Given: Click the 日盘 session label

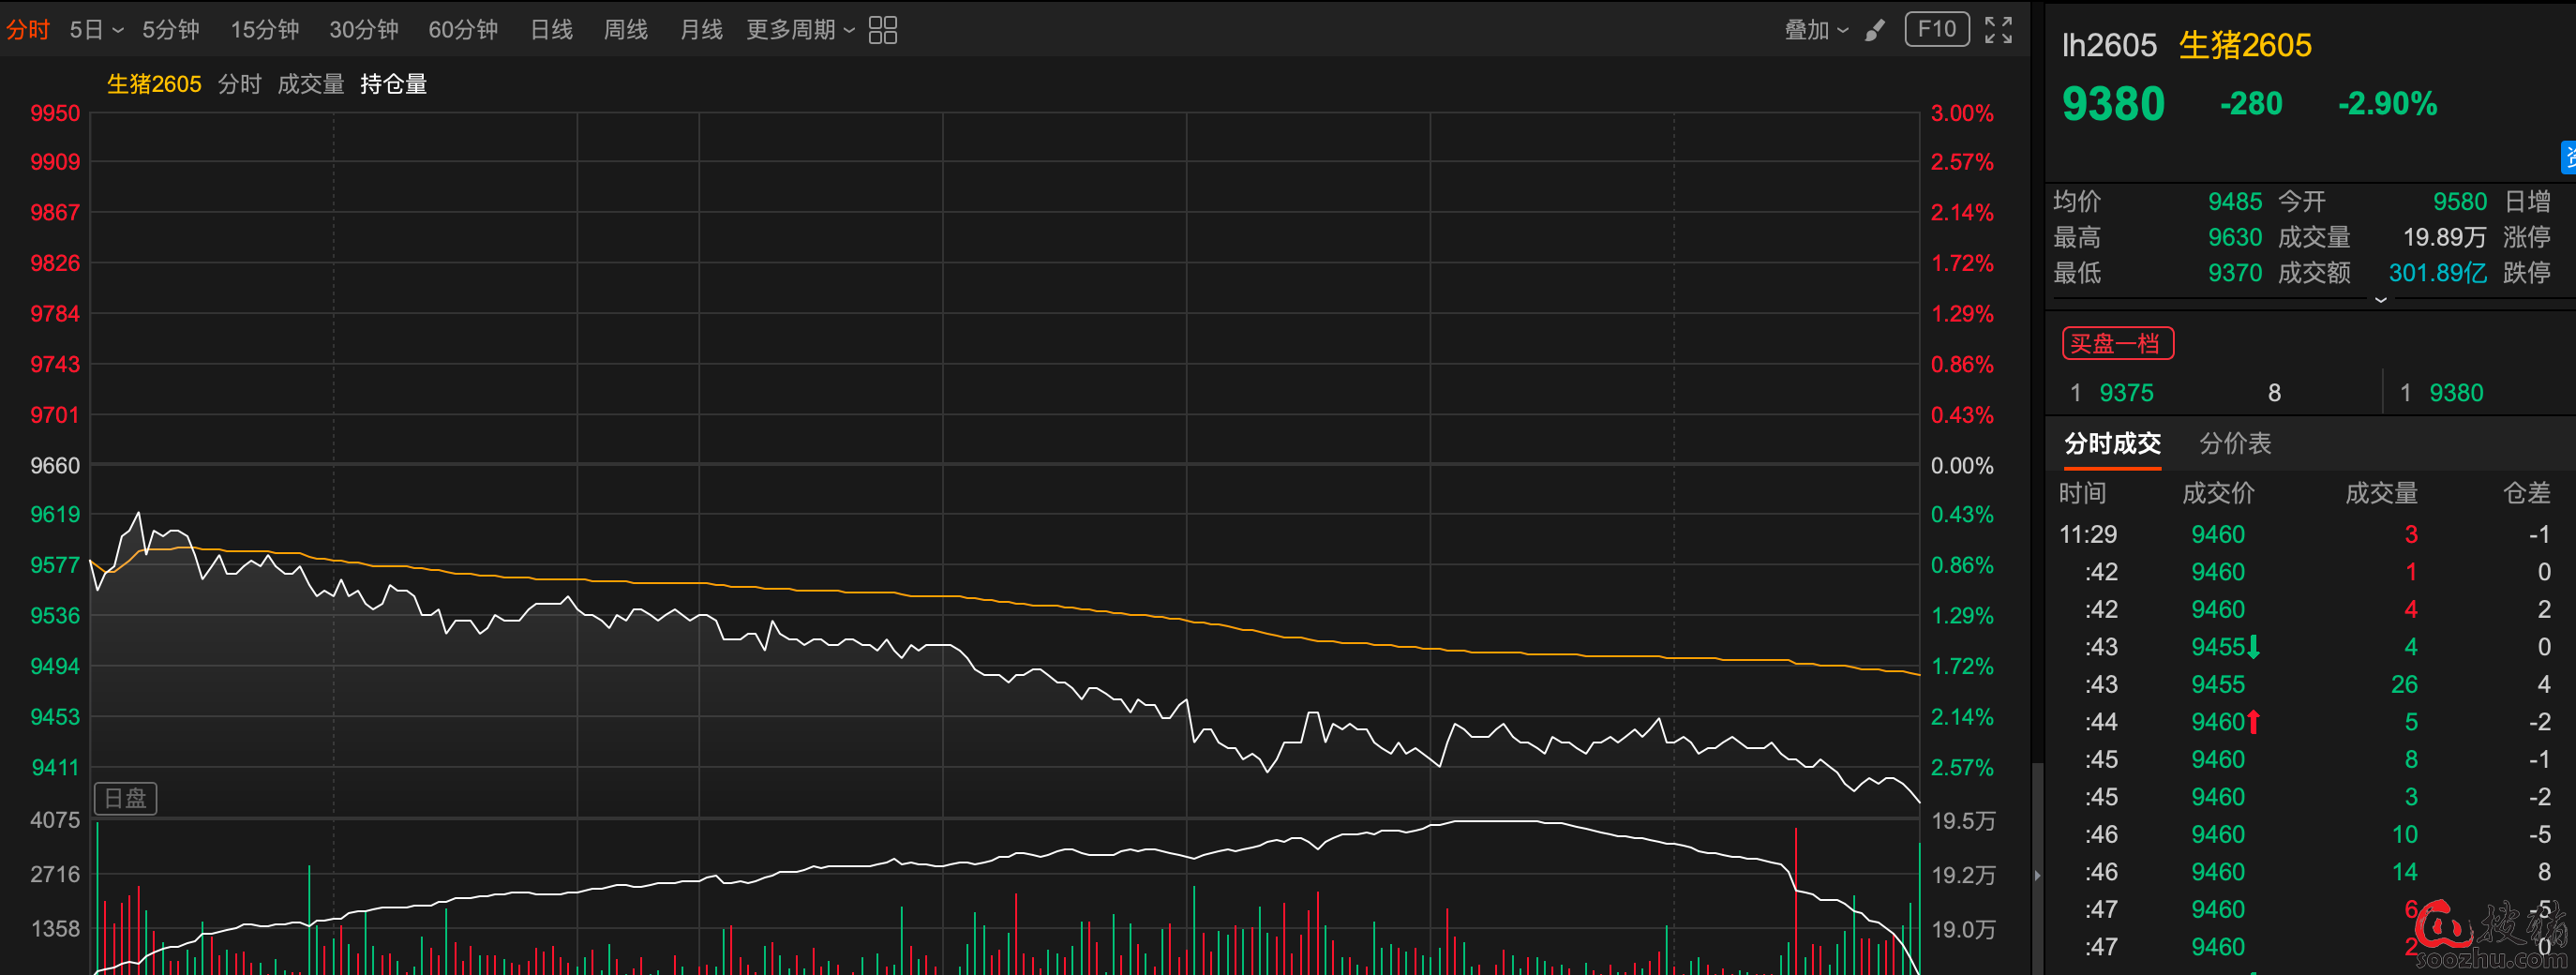Looking at the screenshot, I should (x=125, y=798).
